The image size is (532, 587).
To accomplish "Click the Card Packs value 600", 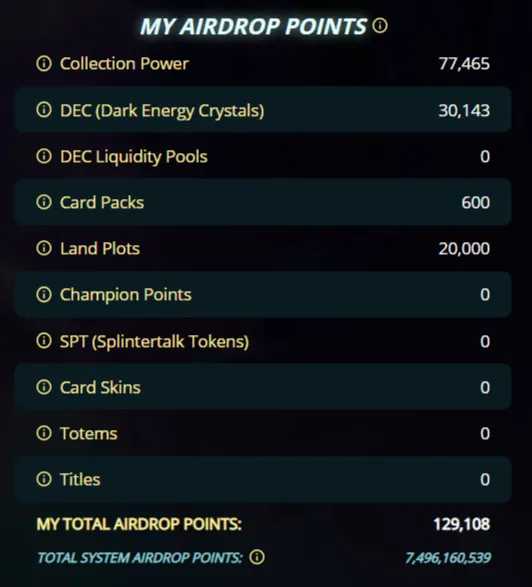I will pyautogui.click(x=475, y=203).
